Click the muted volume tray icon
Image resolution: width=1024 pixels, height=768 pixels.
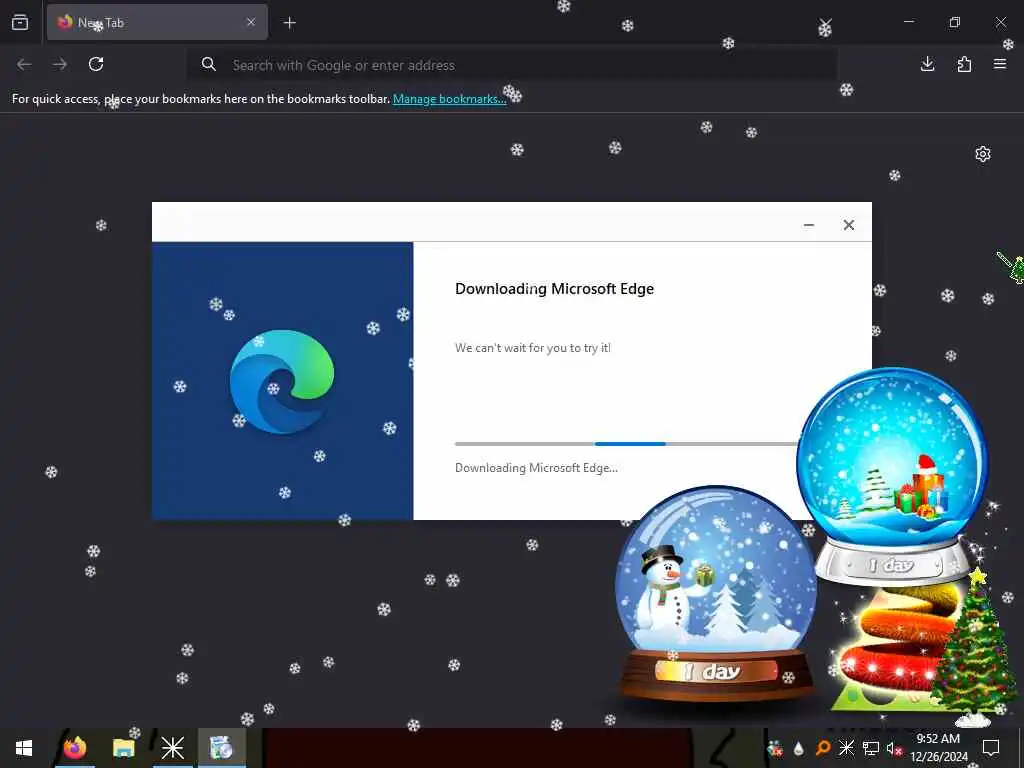click(894, 748)
